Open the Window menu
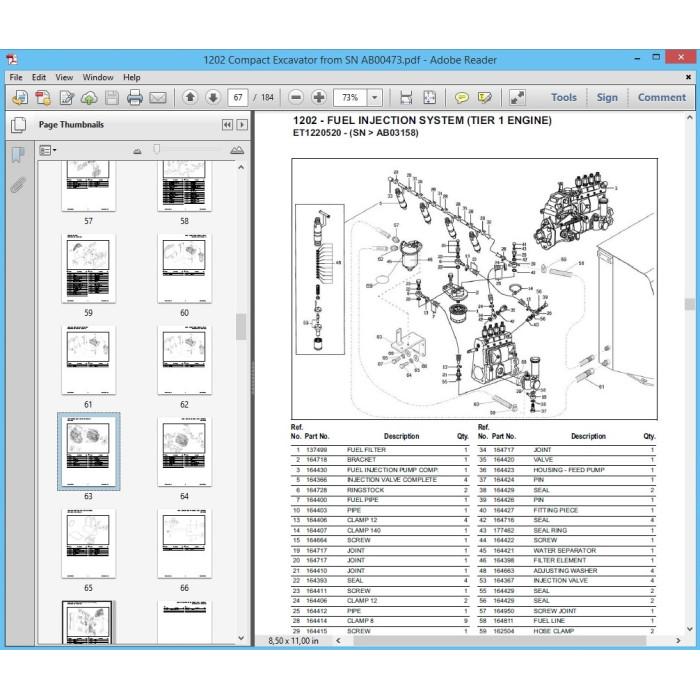The height and width of the screenshot is (700, 700). (x=98, y=77)
